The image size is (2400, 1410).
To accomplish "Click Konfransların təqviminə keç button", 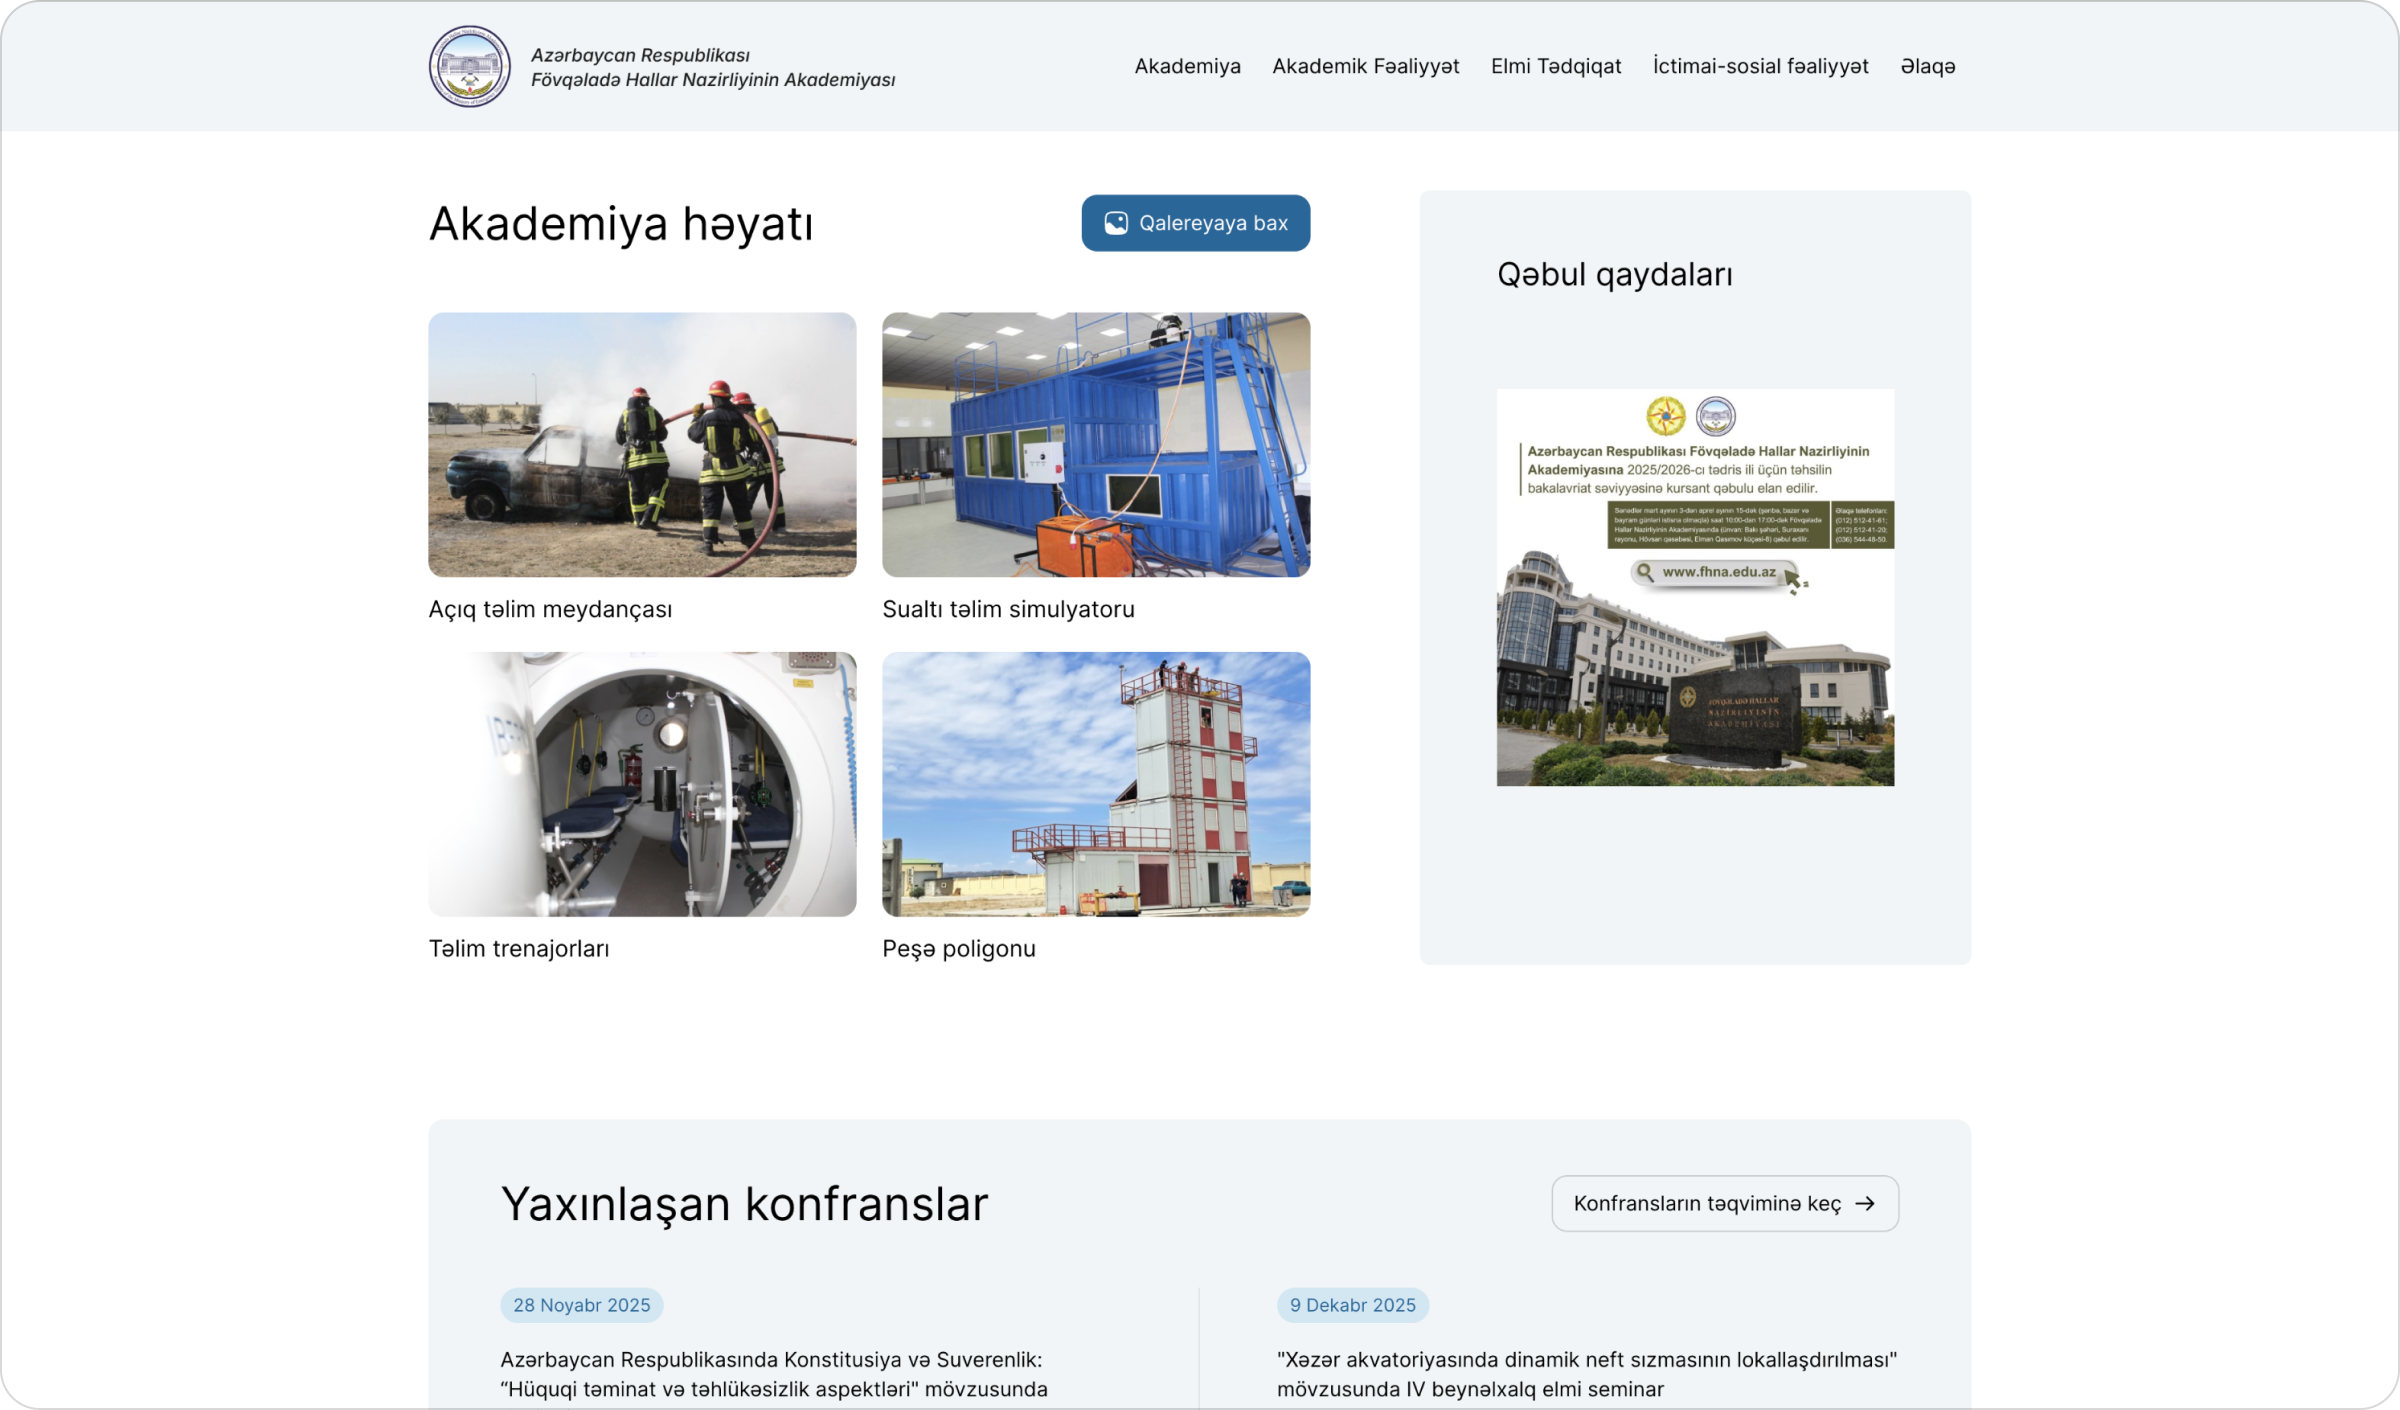I will coord(1707,1203).
